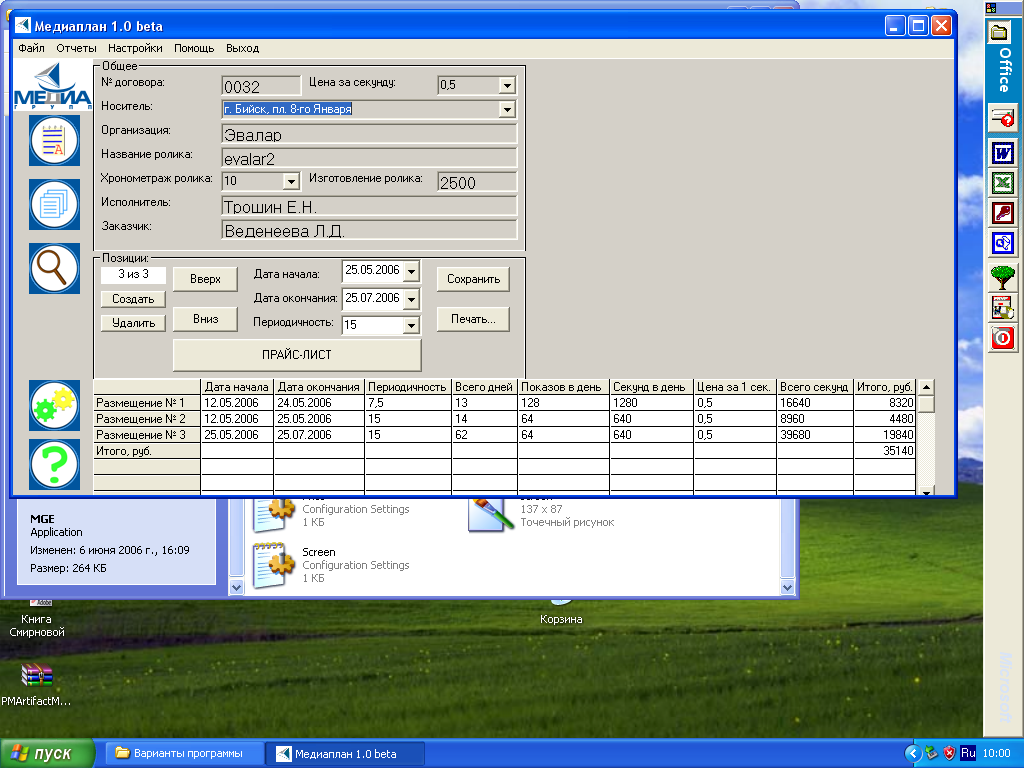1024x768 pixels.
Task: Expand the Носитель combo box
Action: coord(506,109)
